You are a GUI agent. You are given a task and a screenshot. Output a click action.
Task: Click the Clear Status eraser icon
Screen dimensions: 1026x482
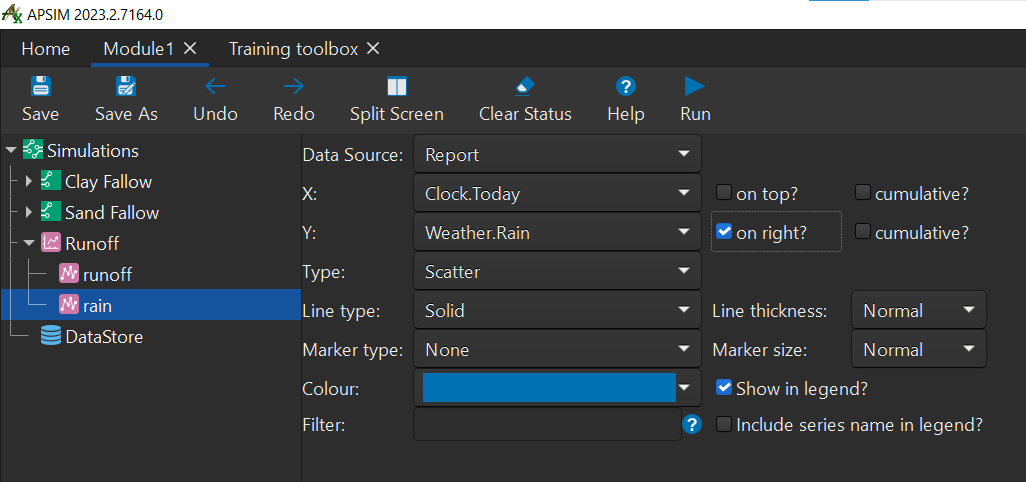point(525,86)
